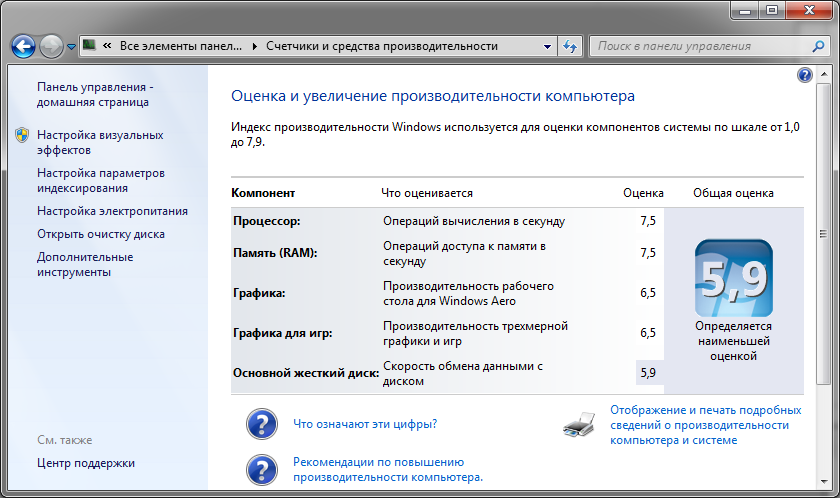Viewport: 840px width, 498px height.
Task: Expand arrow after "Все элементы панел..." breadcrumb
Action: (x=253, y=46)
